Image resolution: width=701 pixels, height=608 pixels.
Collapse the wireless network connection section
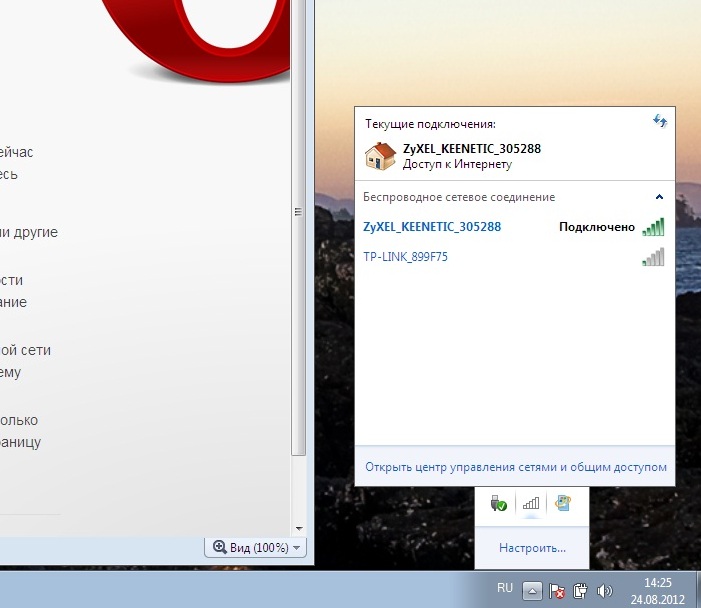pos(659,197)
